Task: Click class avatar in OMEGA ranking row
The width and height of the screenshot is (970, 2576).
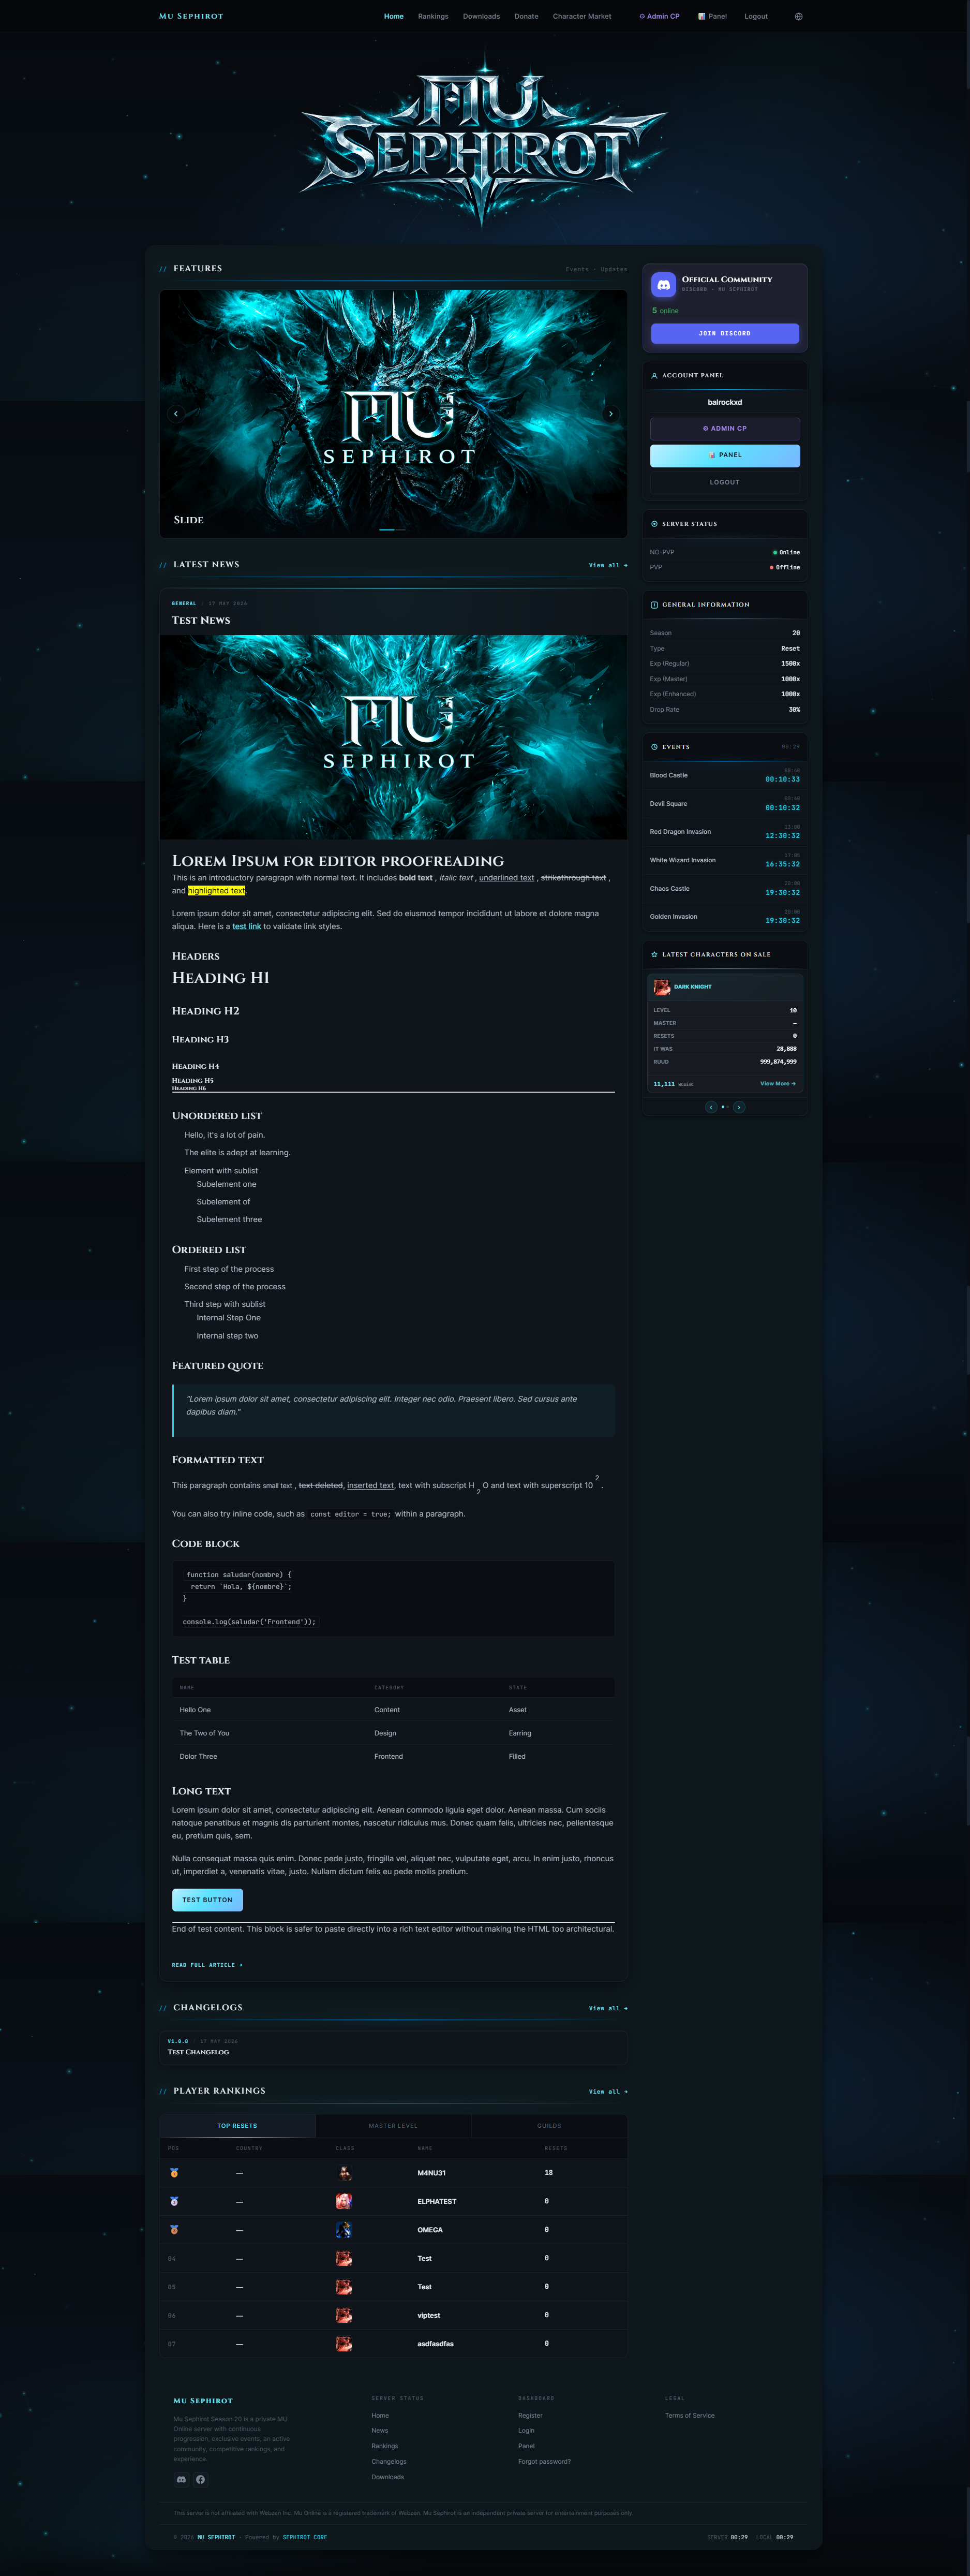Action: tap(344, 2230)
